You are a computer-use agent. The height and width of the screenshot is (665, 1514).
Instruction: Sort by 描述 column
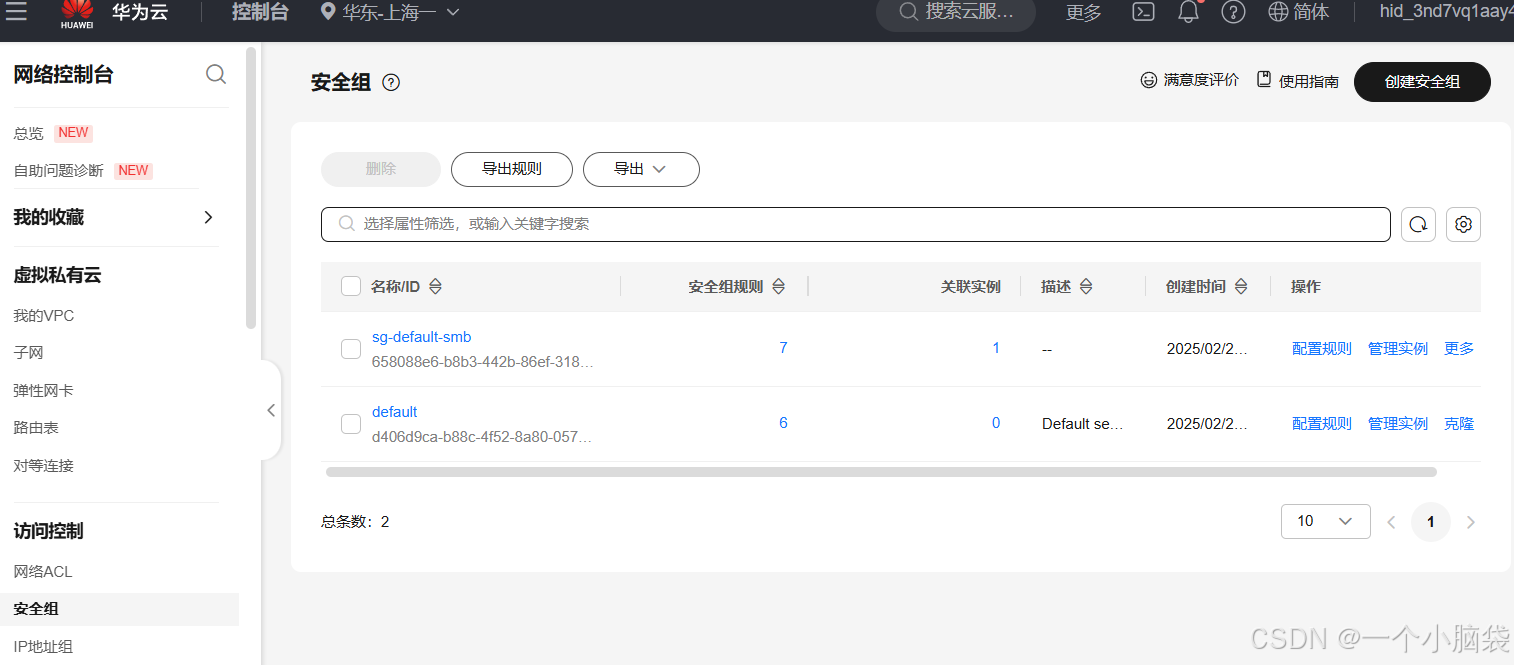click(1085, 287)
